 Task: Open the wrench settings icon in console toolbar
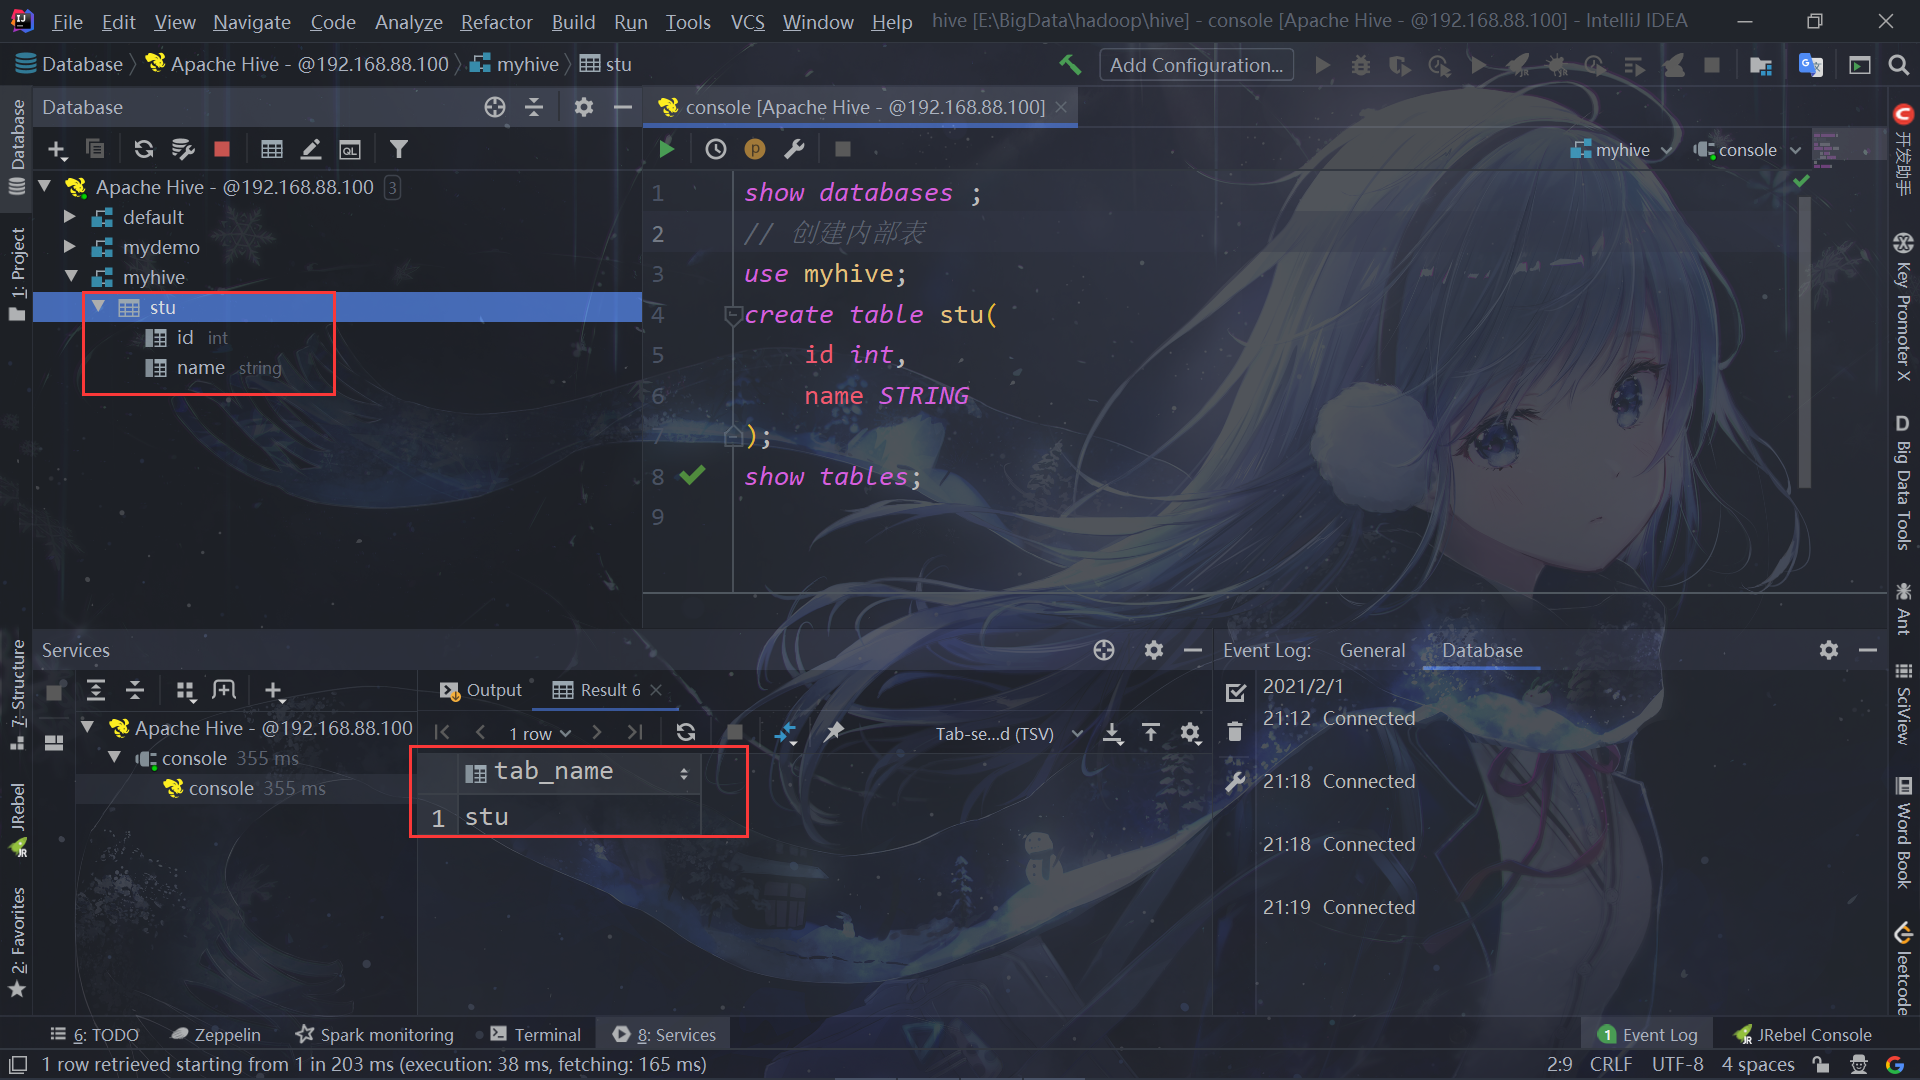pyautogui.click(x=794, y=149)
